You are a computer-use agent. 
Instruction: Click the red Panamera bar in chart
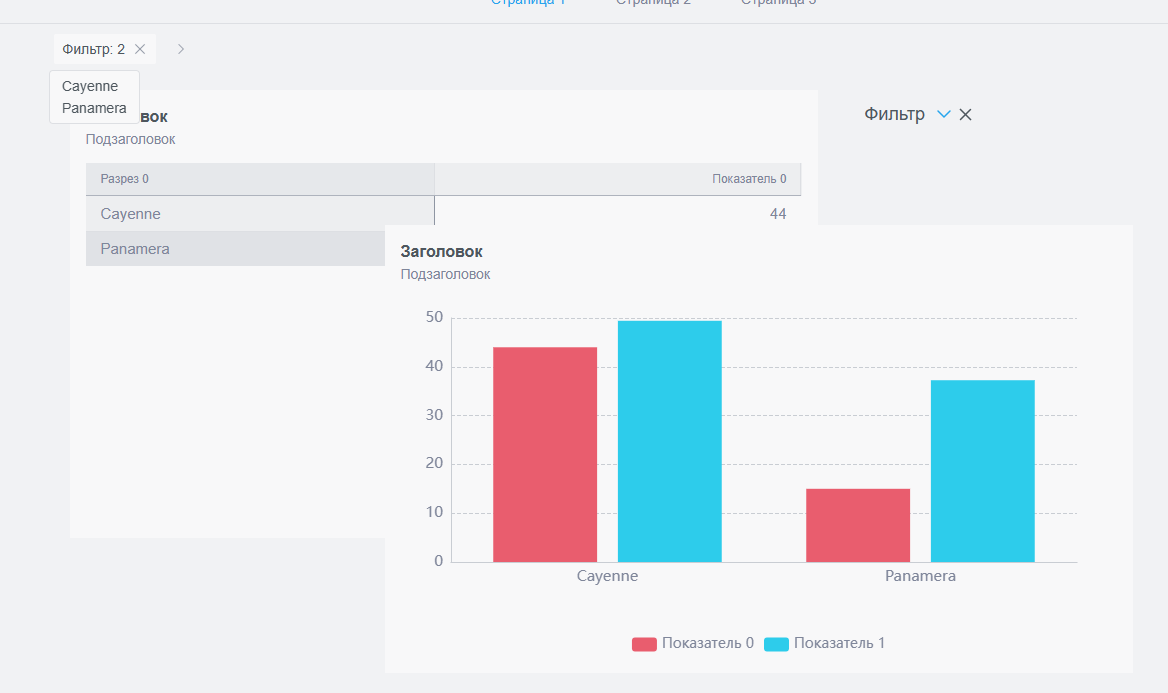coord(858,525)
